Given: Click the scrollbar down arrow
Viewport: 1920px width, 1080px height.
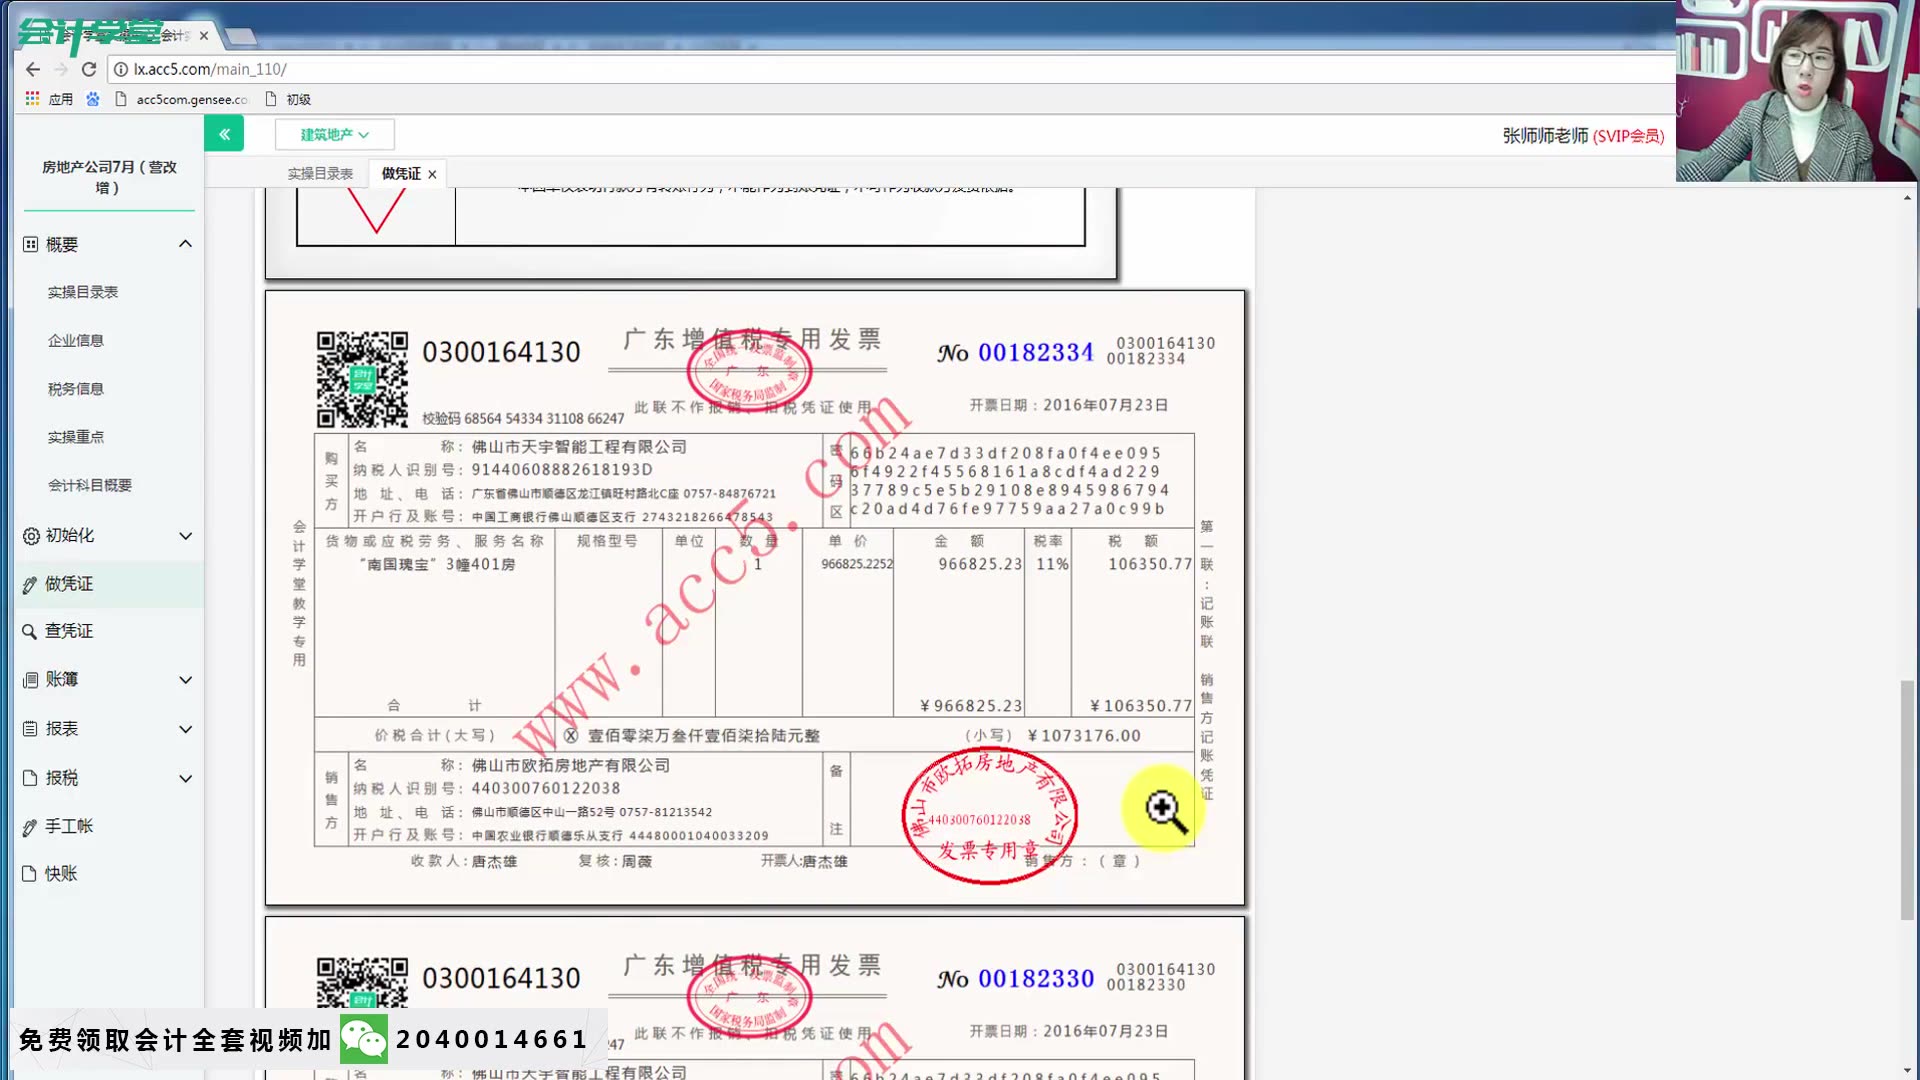Looking at the screenshot, I should [1907, 1071].
